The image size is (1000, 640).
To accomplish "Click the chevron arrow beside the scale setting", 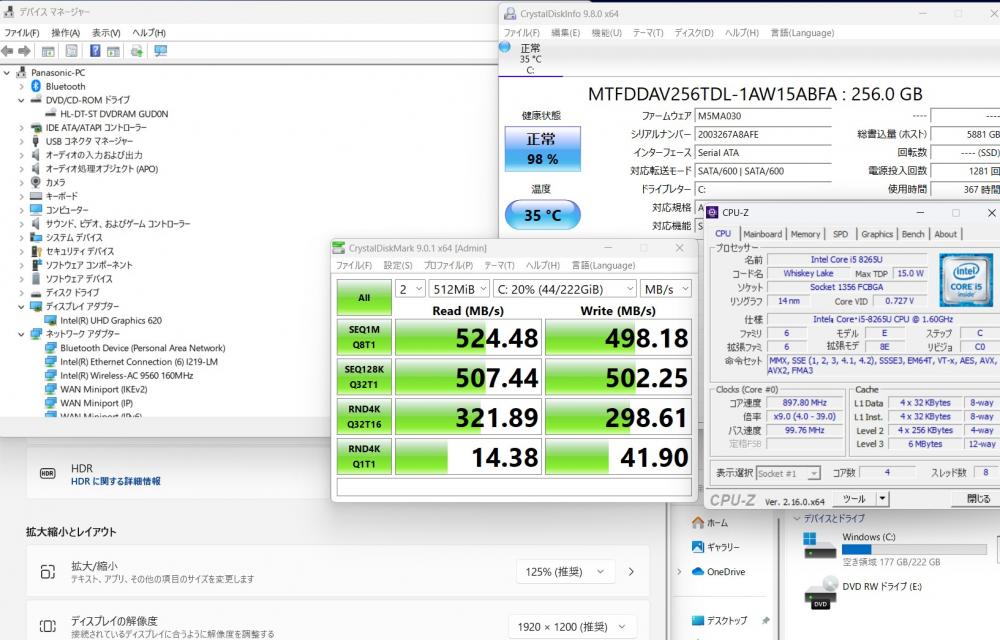I will click(631, 572).
